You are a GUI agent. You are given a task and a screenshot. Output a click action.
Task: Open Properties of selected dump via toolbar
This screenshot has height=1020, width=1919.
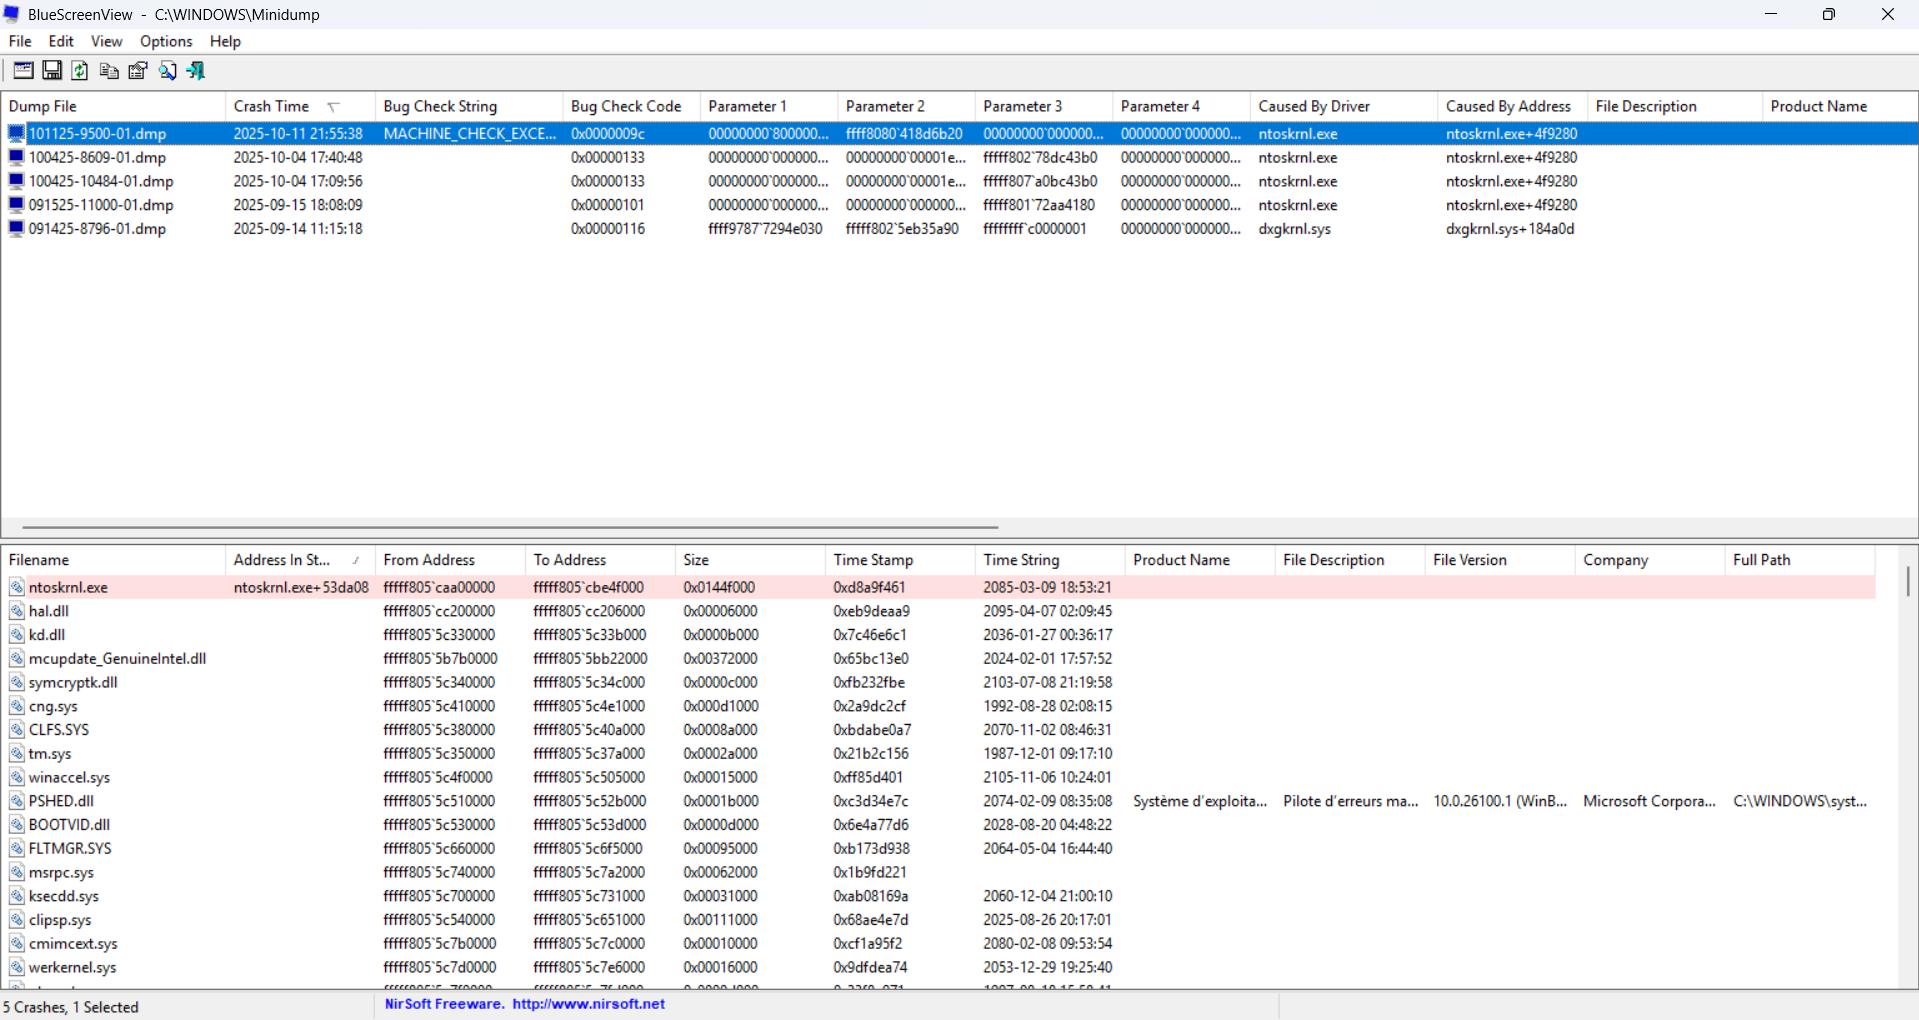click(137, 70)
